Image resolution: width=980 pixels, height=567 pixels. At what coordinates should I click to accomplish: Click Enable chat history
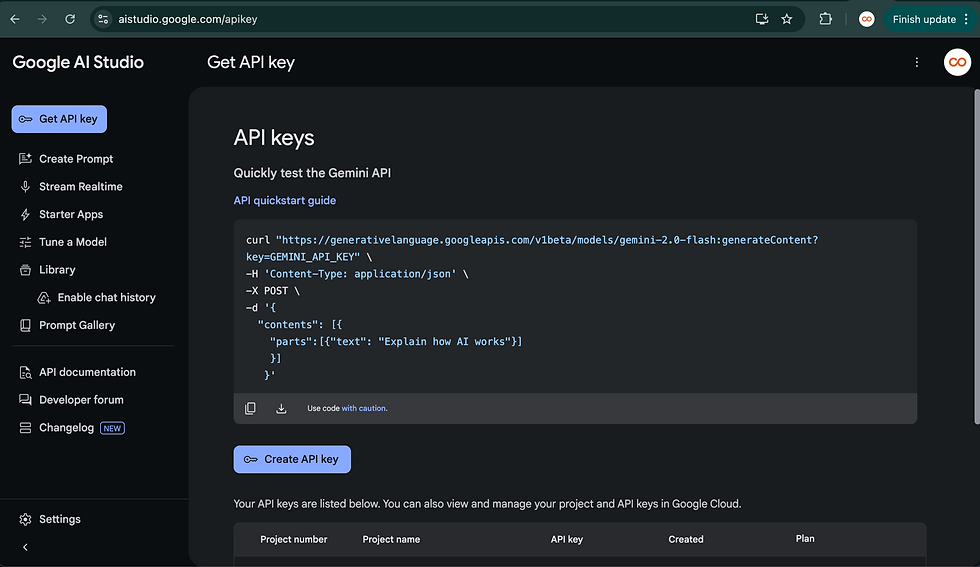tap(106, 298)
